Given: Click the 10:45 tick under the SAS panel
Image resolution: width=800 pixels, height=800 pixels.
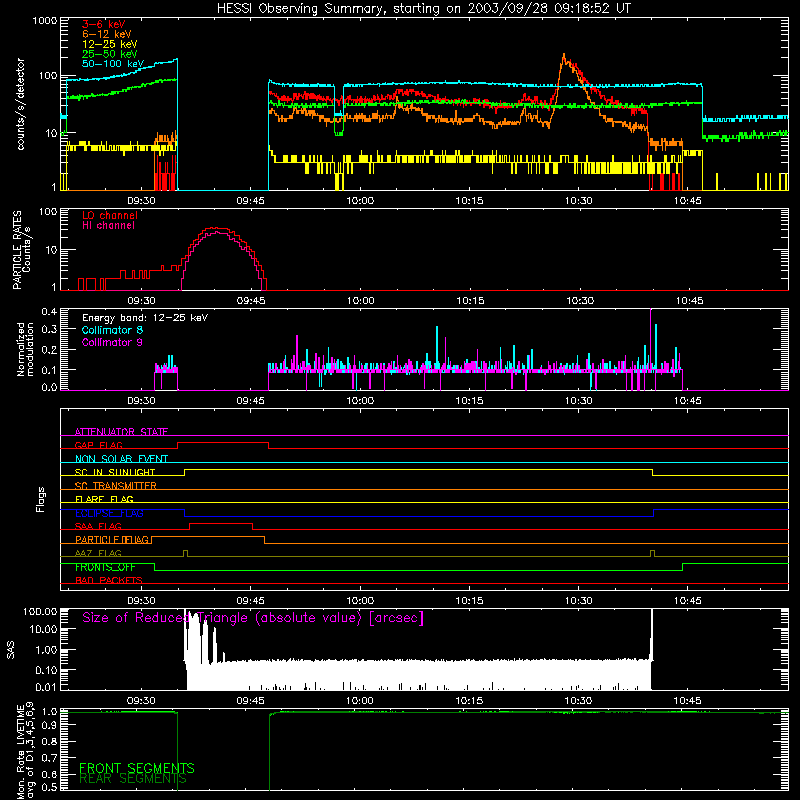Looking at the screenshot, I should (x=687, y=701).
